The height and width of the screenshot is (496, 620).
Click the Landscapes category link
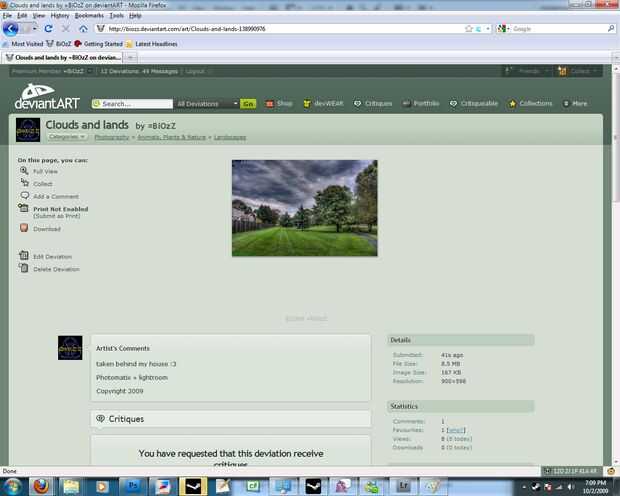point(230,137)
